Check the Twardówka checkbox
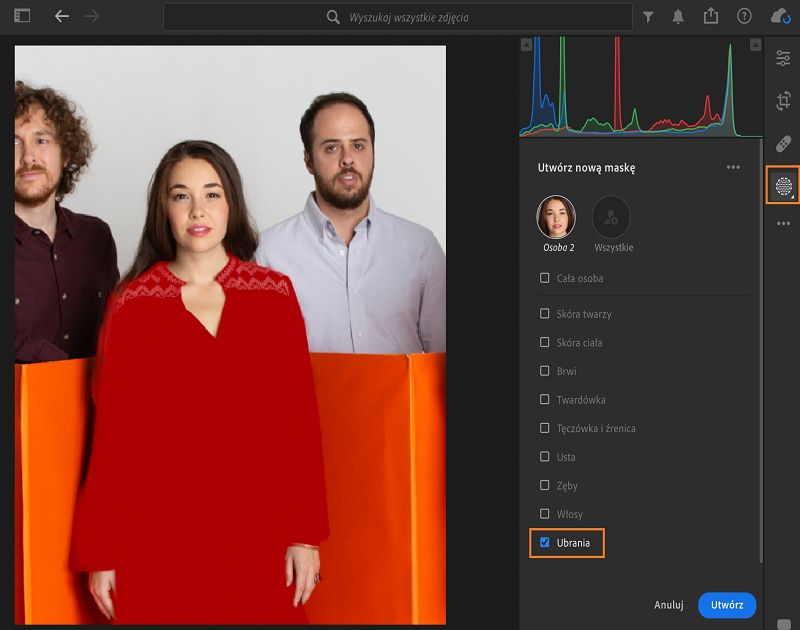 545,399
